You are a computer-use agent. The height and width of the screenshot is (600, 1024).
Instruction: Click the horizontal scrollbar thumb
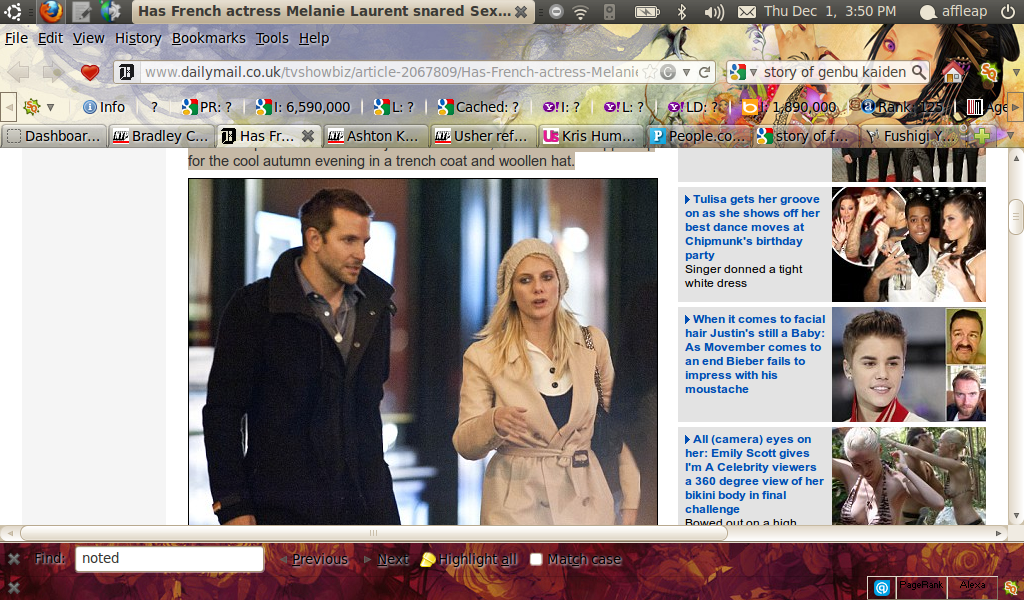coord(374,533)
